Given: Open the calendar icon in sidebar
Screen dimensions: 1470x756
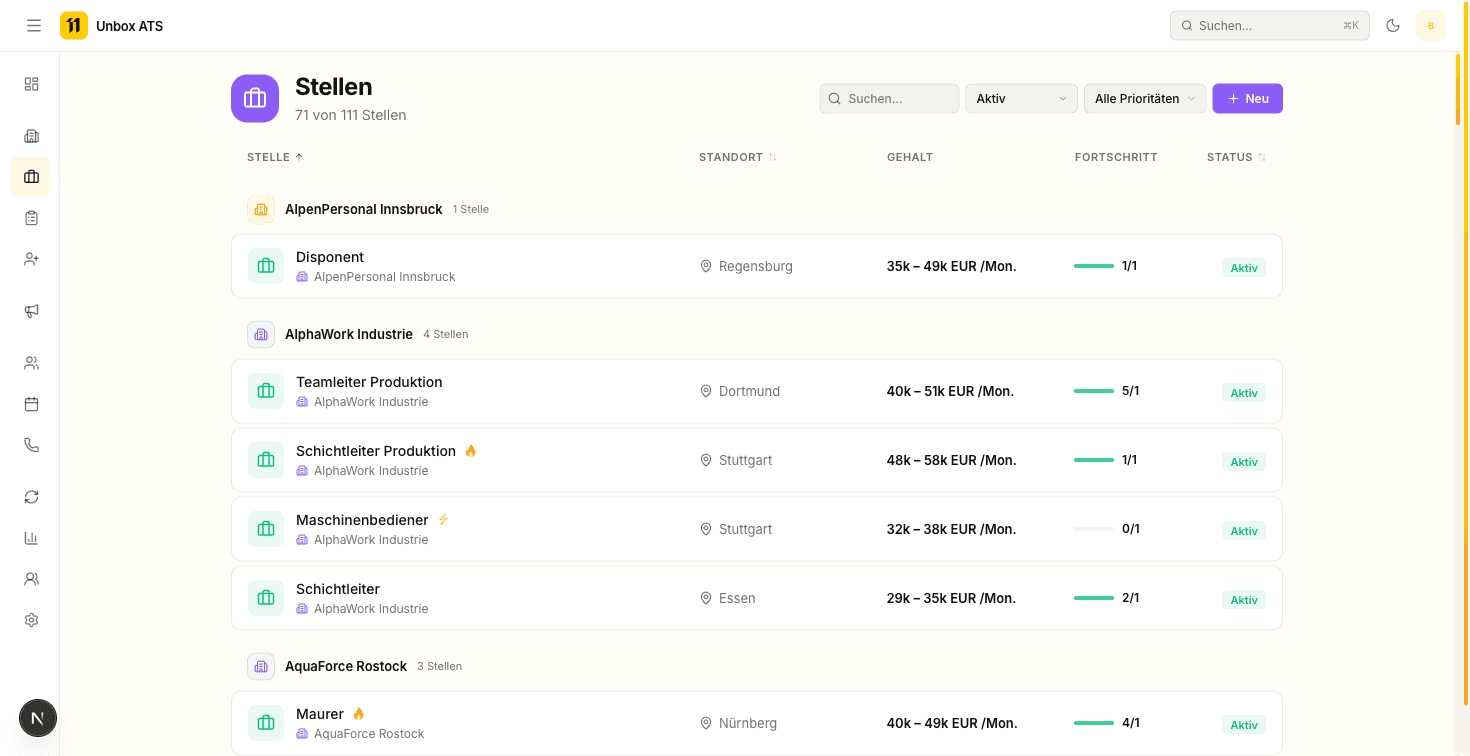Looking at the screenshot, I should (x=31, y=404).
